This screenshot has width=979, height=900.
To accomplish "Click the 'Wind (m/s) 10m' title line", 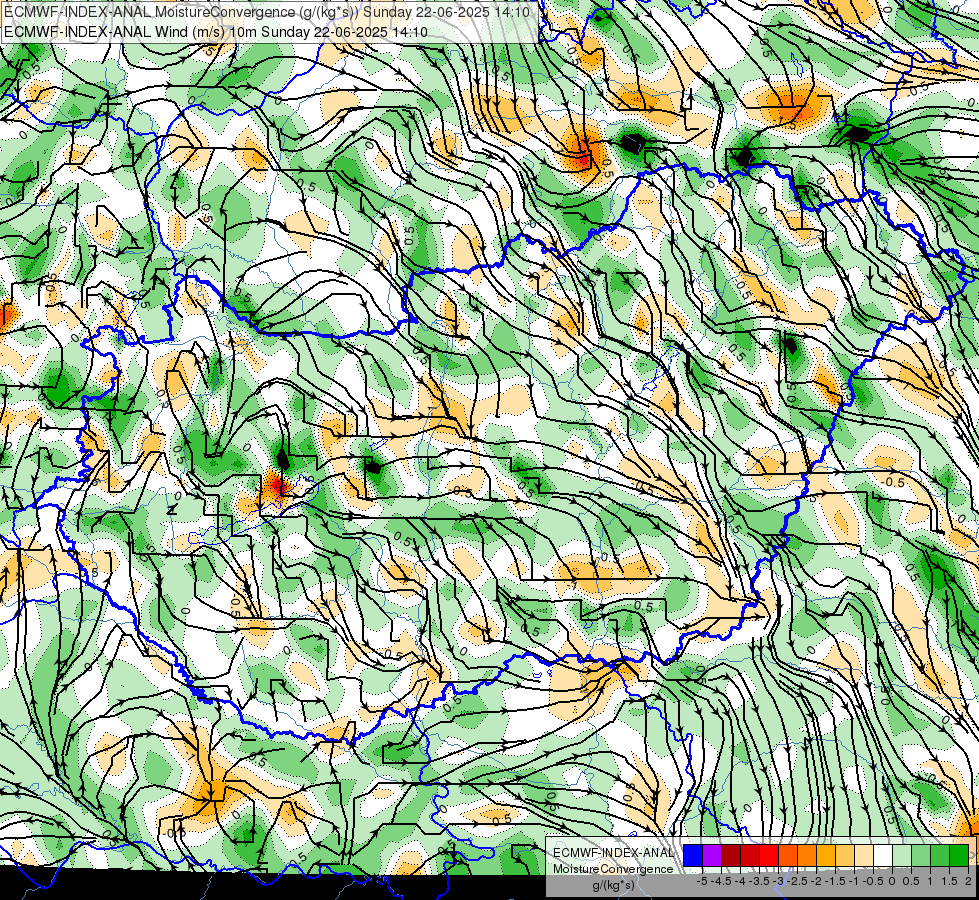I will tap(215, 31).
